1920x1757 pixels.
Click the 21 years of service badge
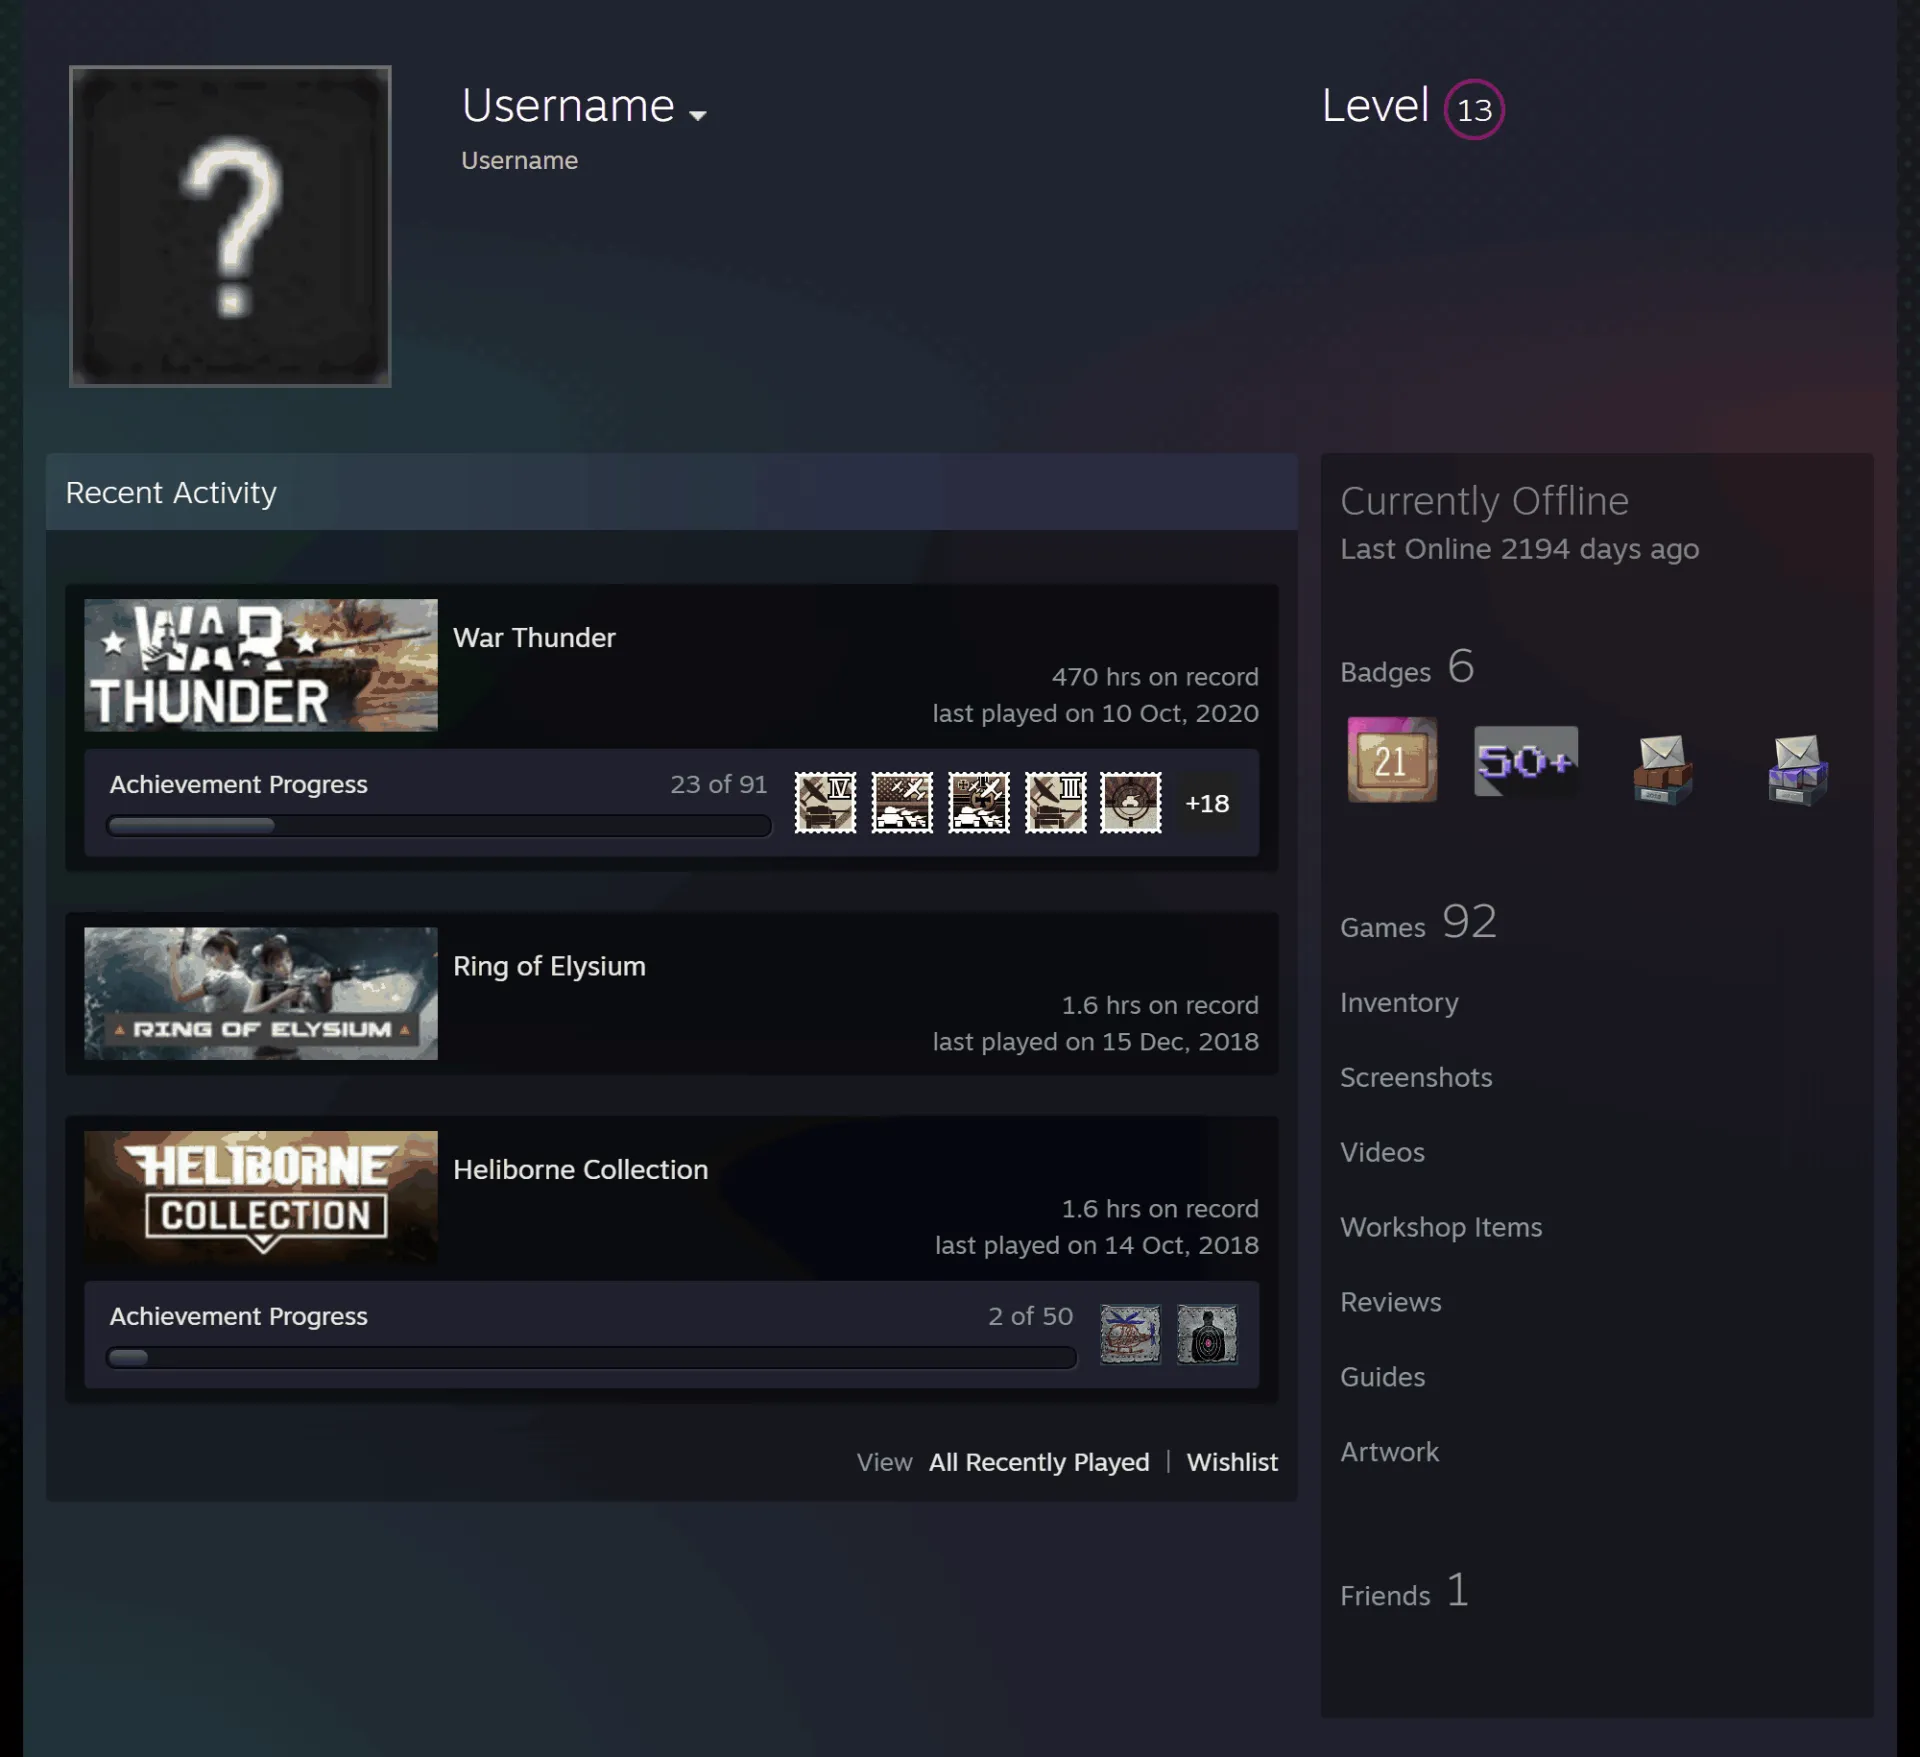tap(1392, 760)
